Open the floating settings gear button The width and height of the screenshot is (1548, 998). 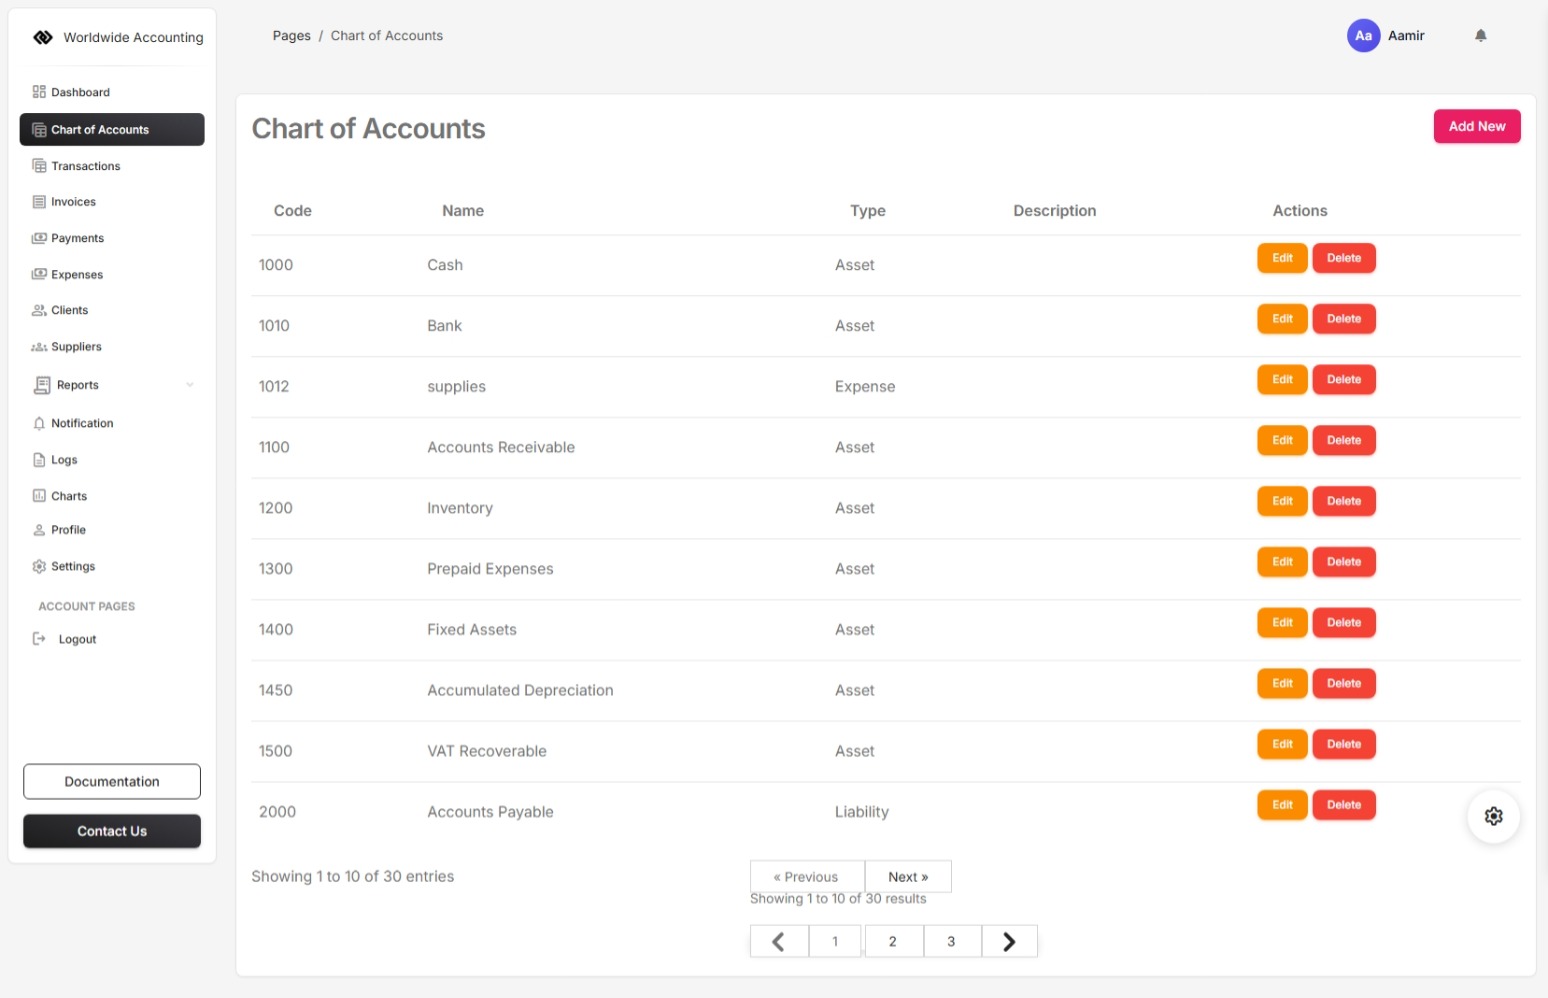[1493, 816]
